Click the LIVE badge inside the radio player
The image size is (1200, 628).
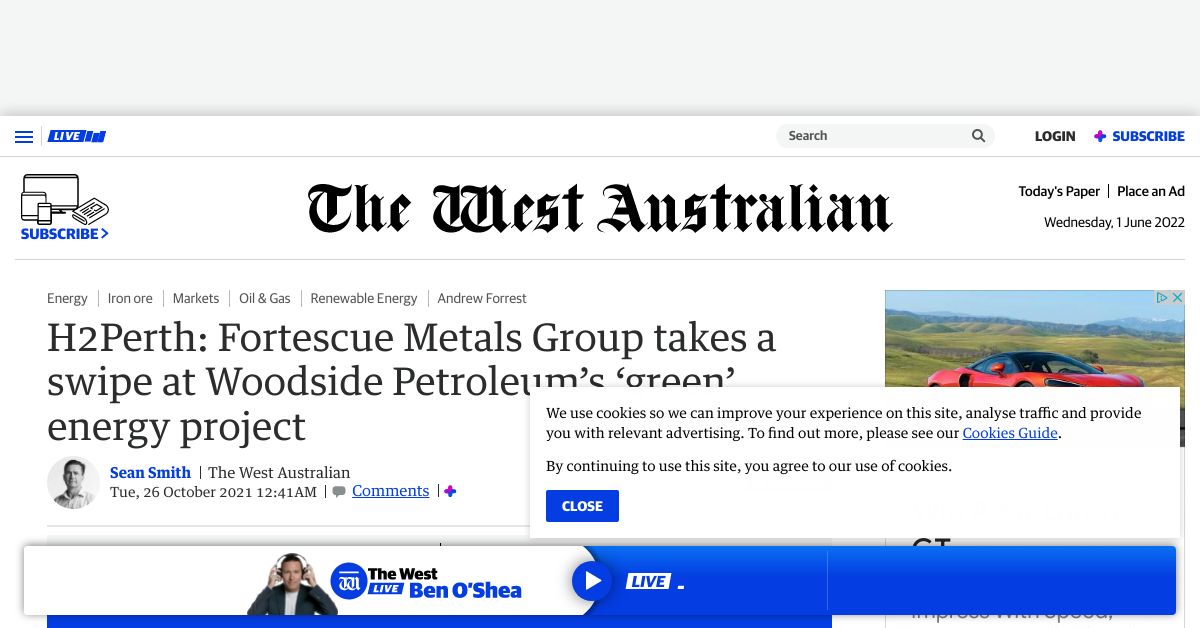pyautogui.click(x=648, y=580)
